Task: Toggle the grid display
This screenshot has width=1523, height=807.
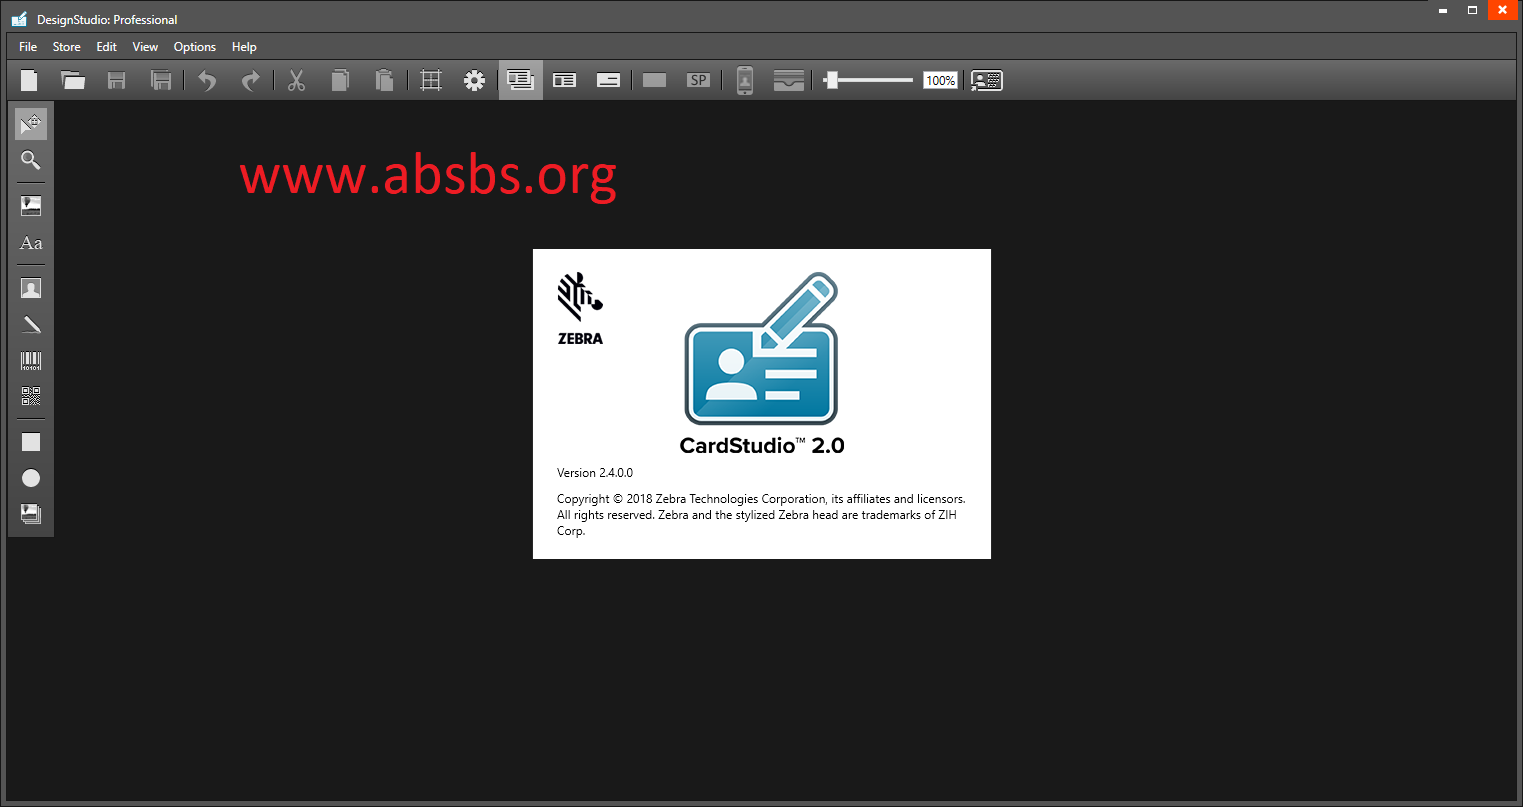Action: coord(430,80)
